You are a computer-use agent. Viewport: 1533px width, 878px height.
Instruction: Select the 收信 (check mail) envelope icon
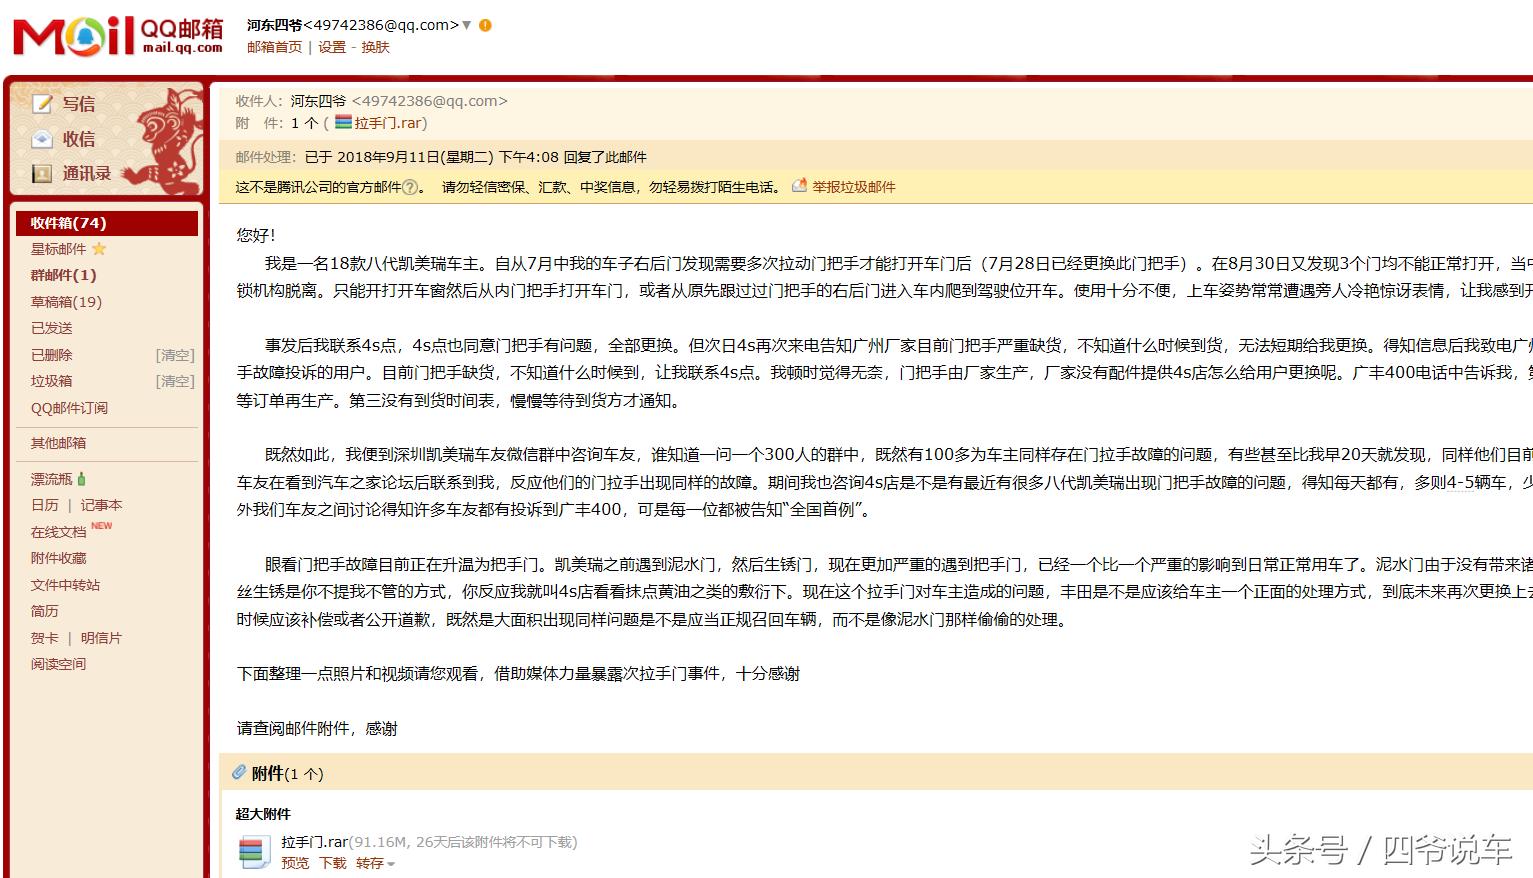click(42, 139)
